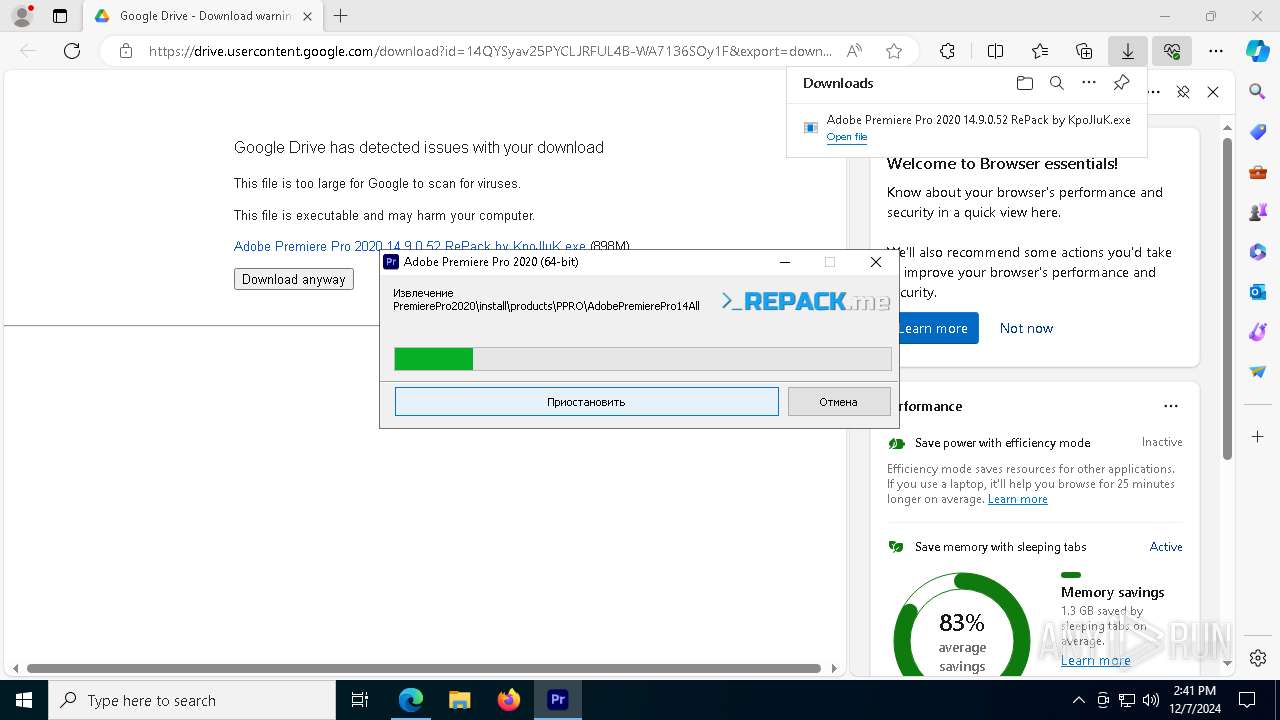Screen dimensions: 1280x720
Task: Click the Active sleeping tabs status
Action: pyautogui.click(x=1166, y=547)
